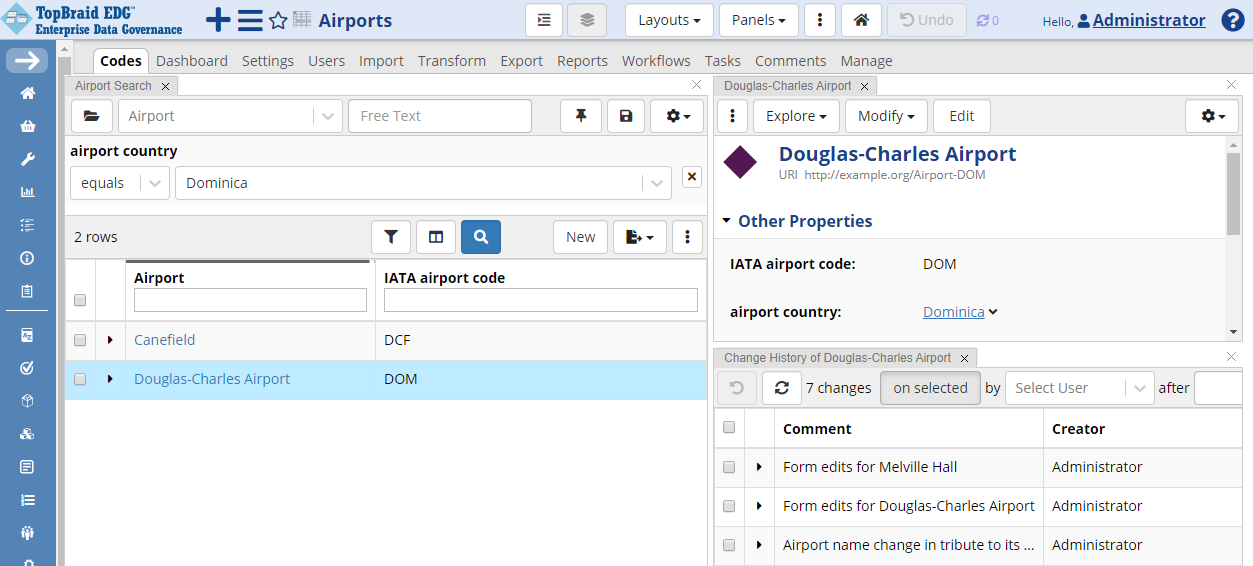Viewport: 1253px width, 566px height.
Task: Collapse the Other Properties section
Action: (727, 221)
